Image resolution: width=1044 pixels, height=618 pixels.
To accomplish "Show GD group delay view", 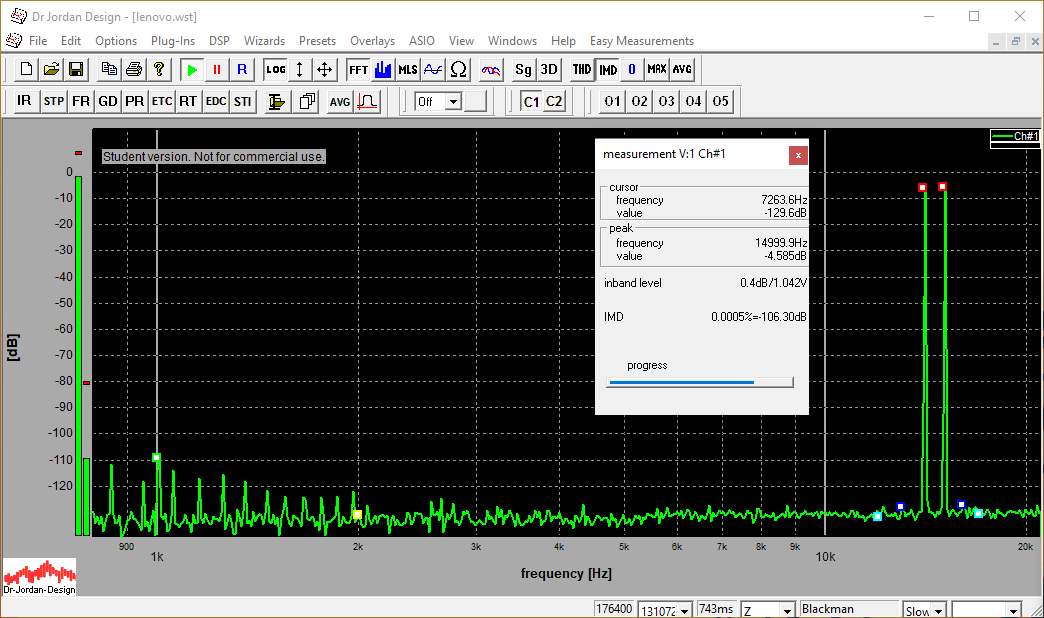I will click(108, 101).
